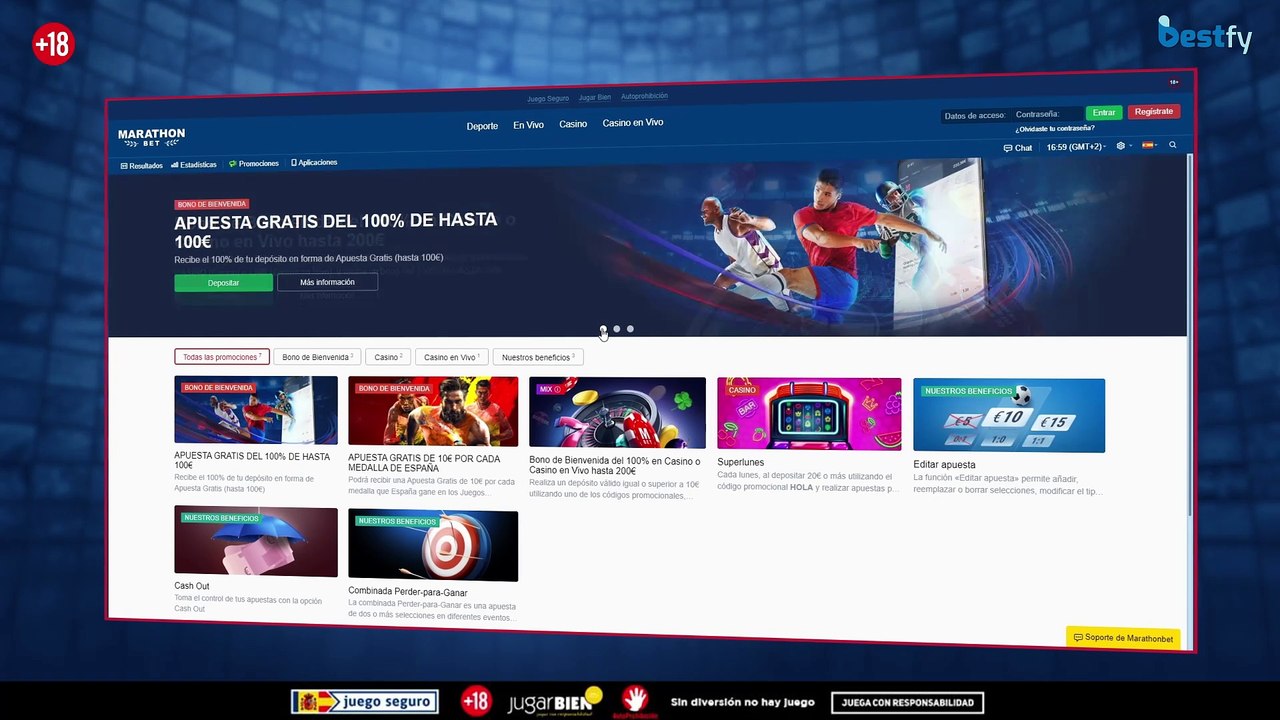Focus the Contraseña password field
Viewport: 1280px width, 720px height.
(1047, 114)
